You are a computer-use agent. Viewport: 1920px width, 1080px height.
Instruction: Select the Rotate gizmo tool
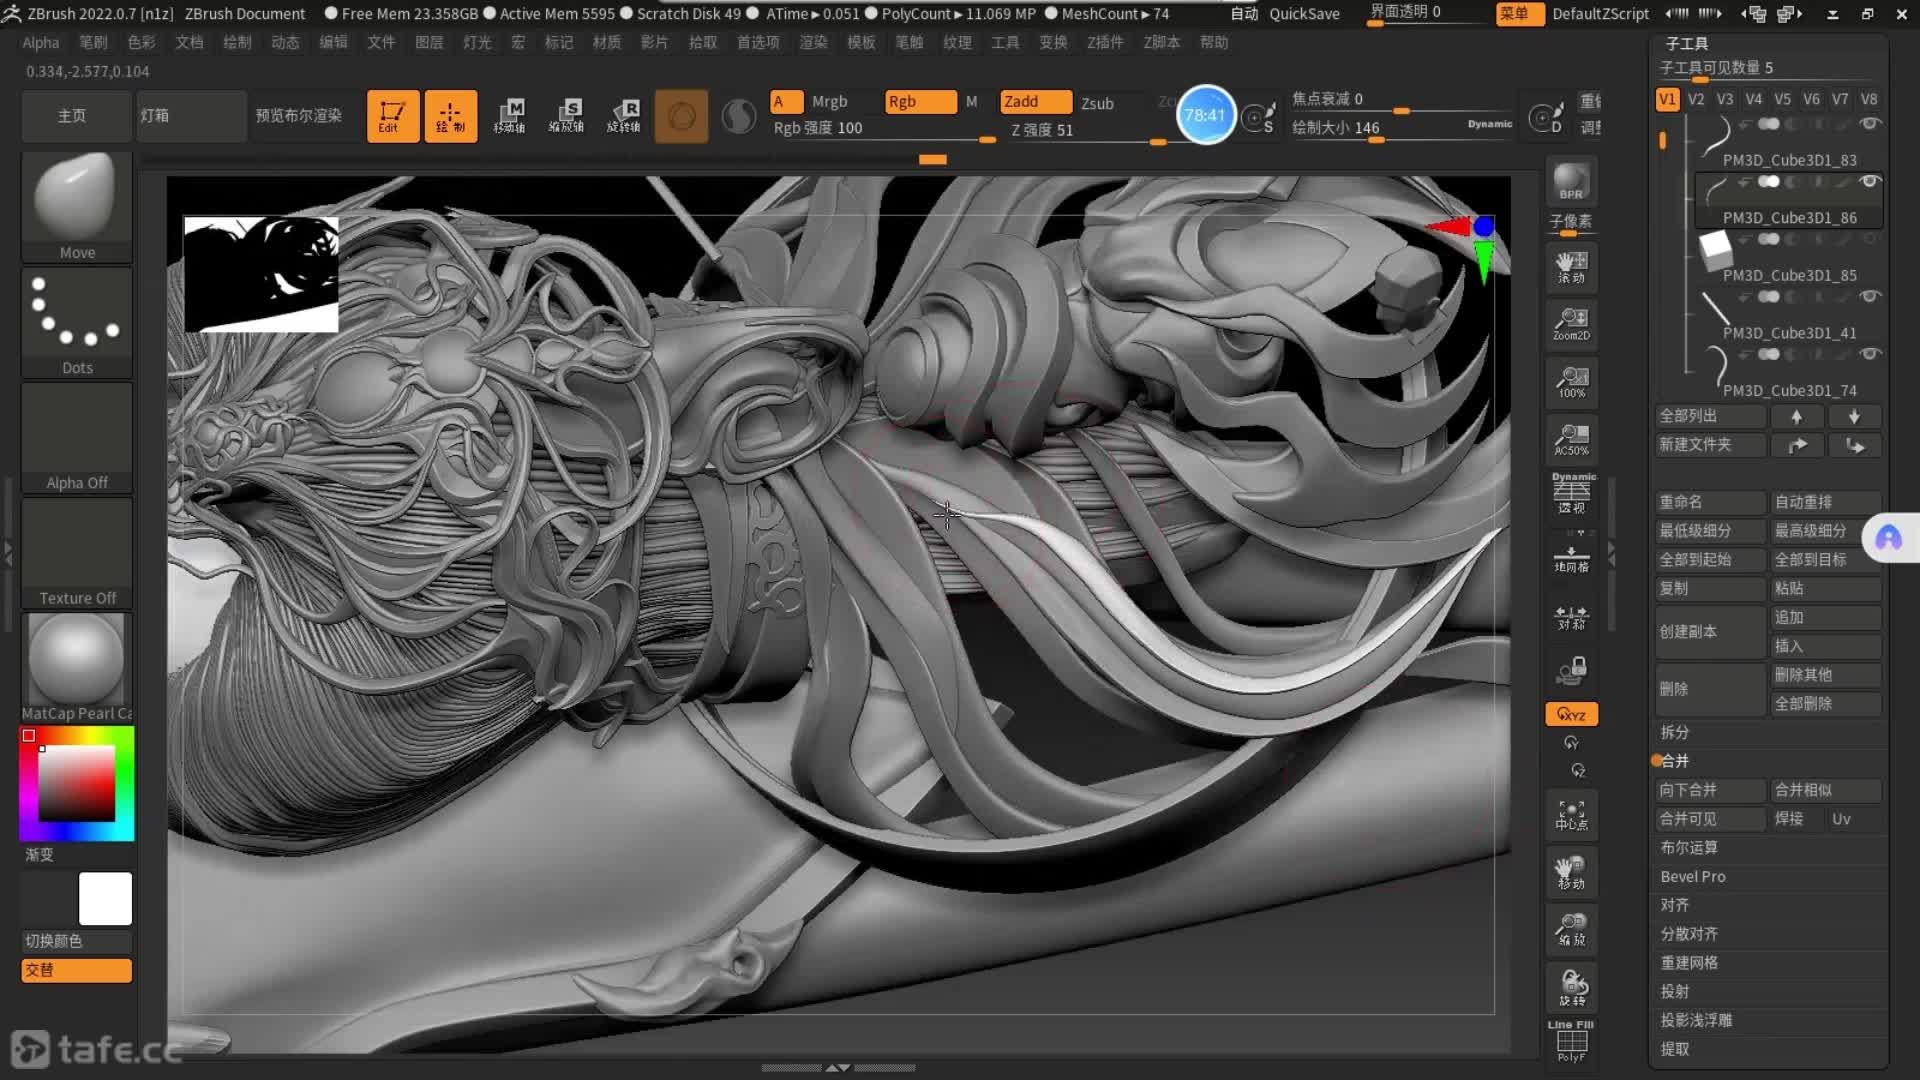(624, 116)
